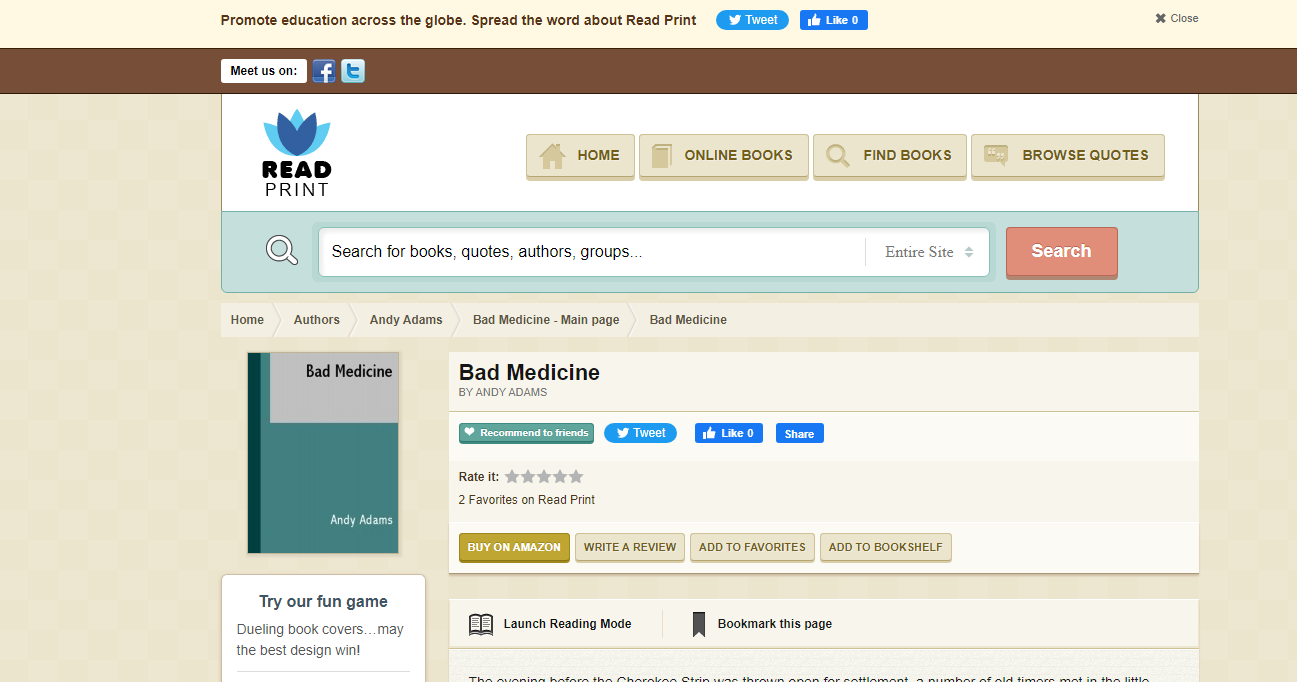
Task: Open Authors in the breadcrumb
Action: 316,320
